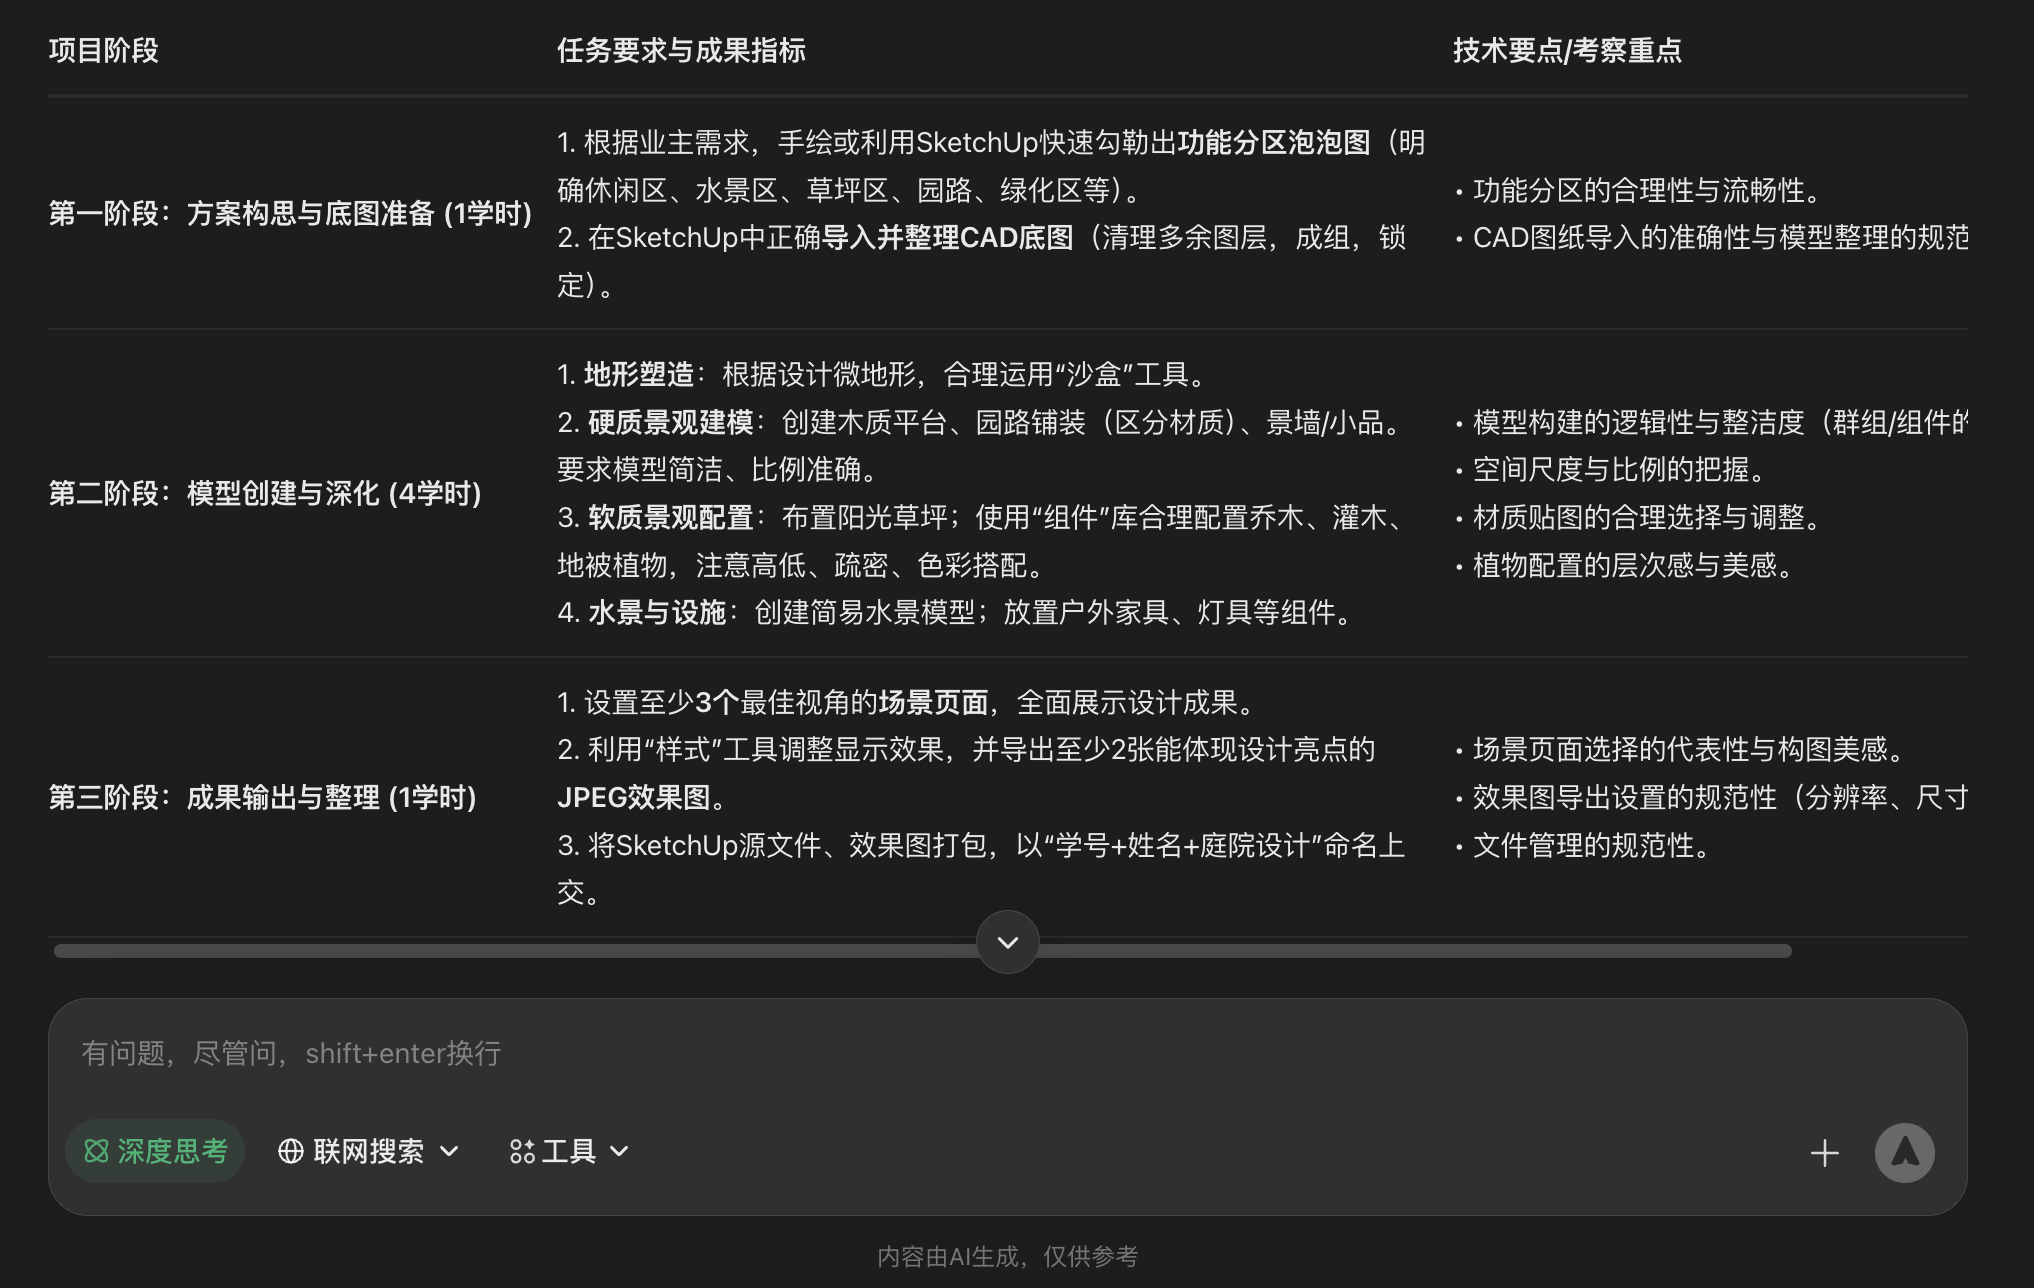Image resolution: width=2034 pixels, height=1288 pixels.
Task: Open the 工具 dropdown menu
Action: (620, 1152)
